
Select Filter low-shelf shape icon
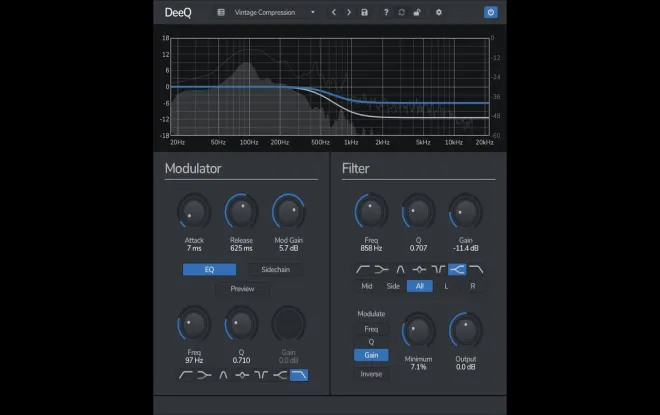(x=381, y=269)
